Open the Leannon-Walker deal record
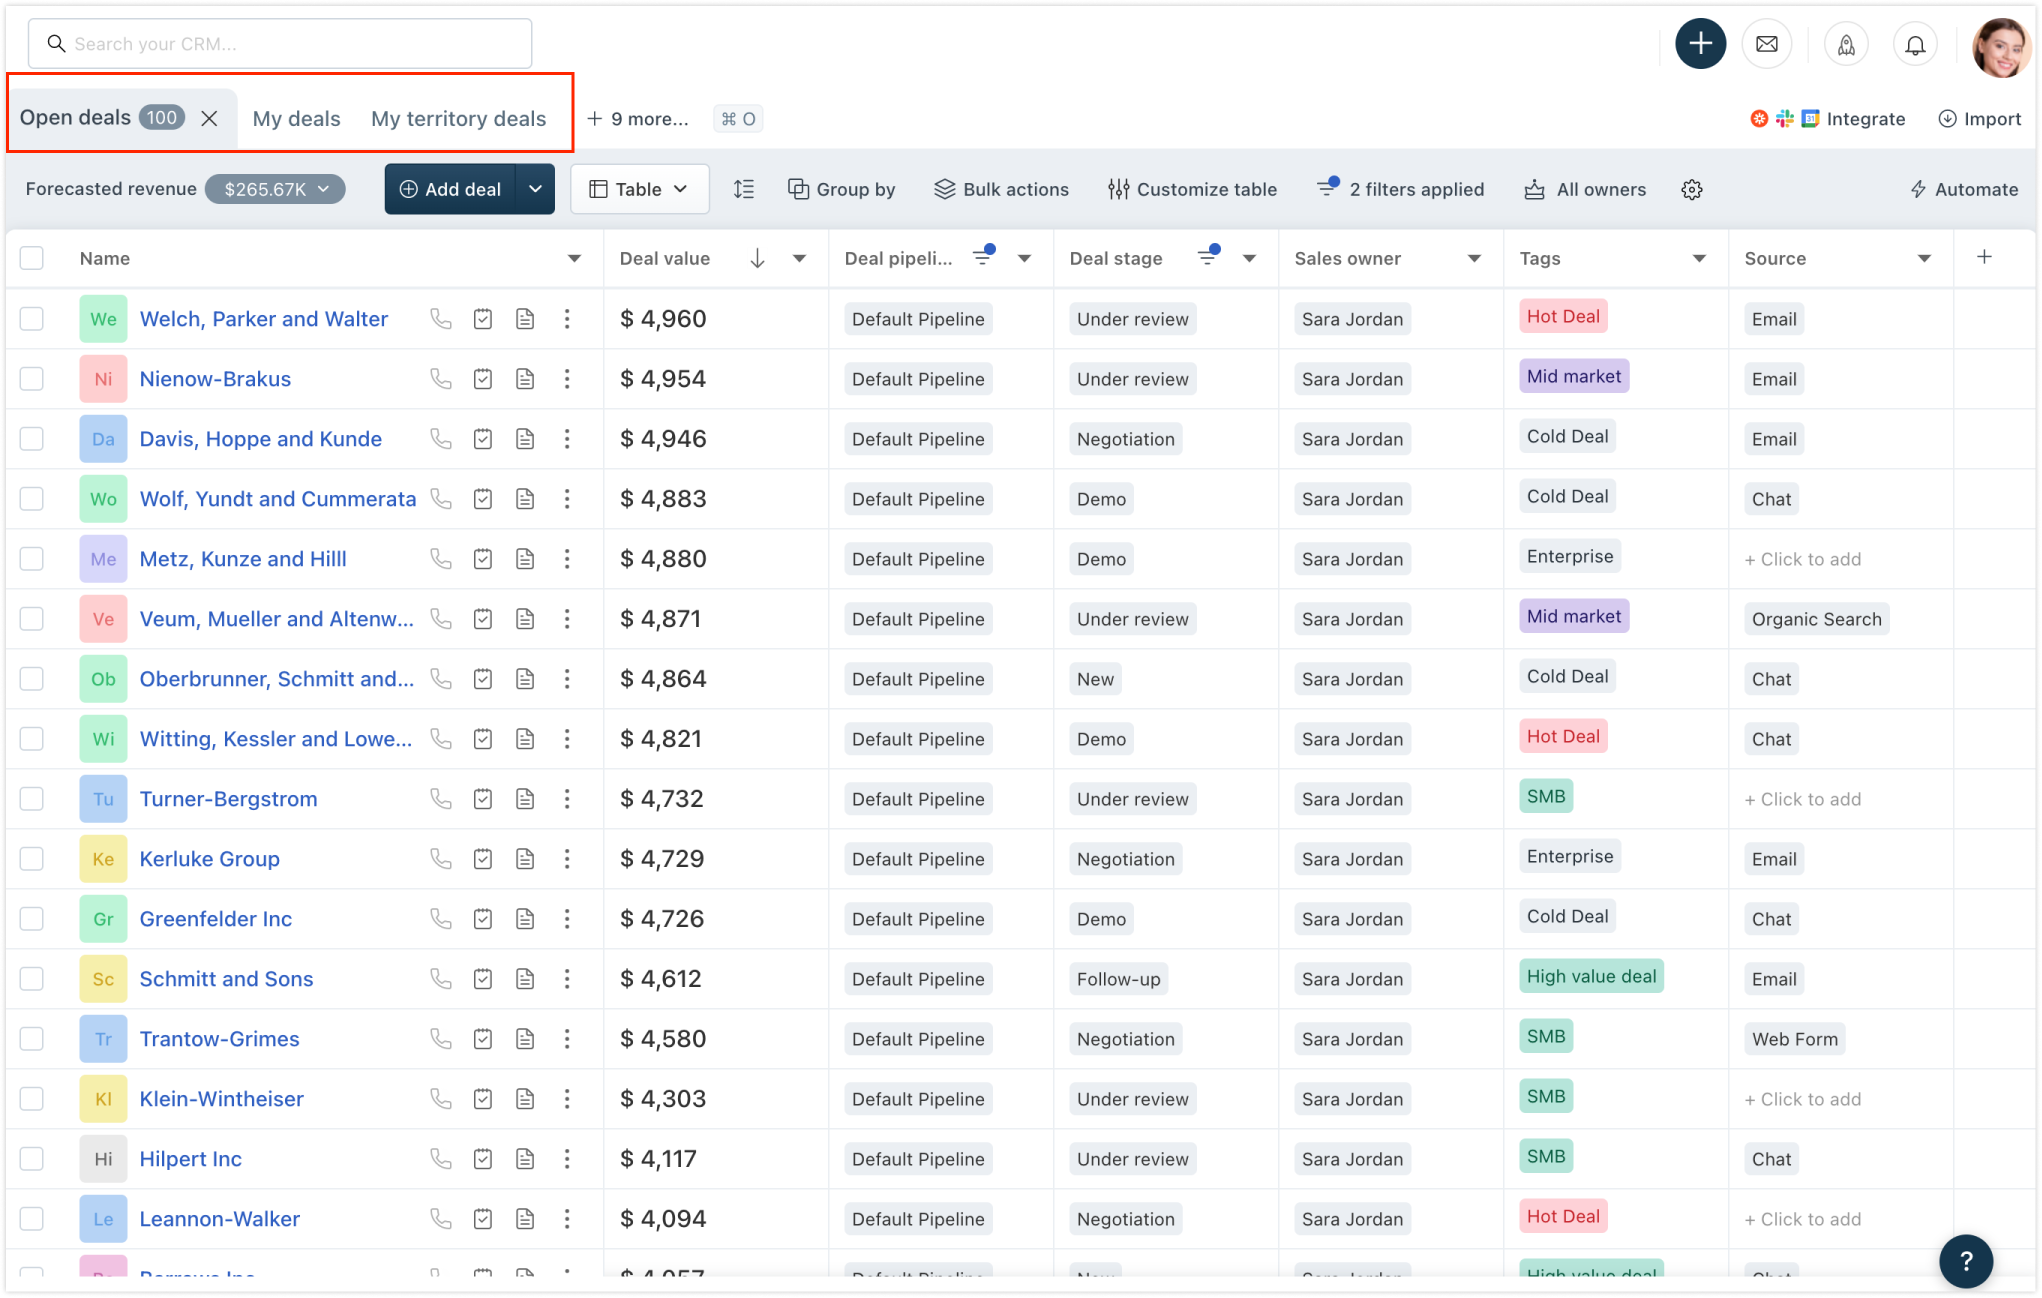2042x1298 pixels. tap(219, 1218)
